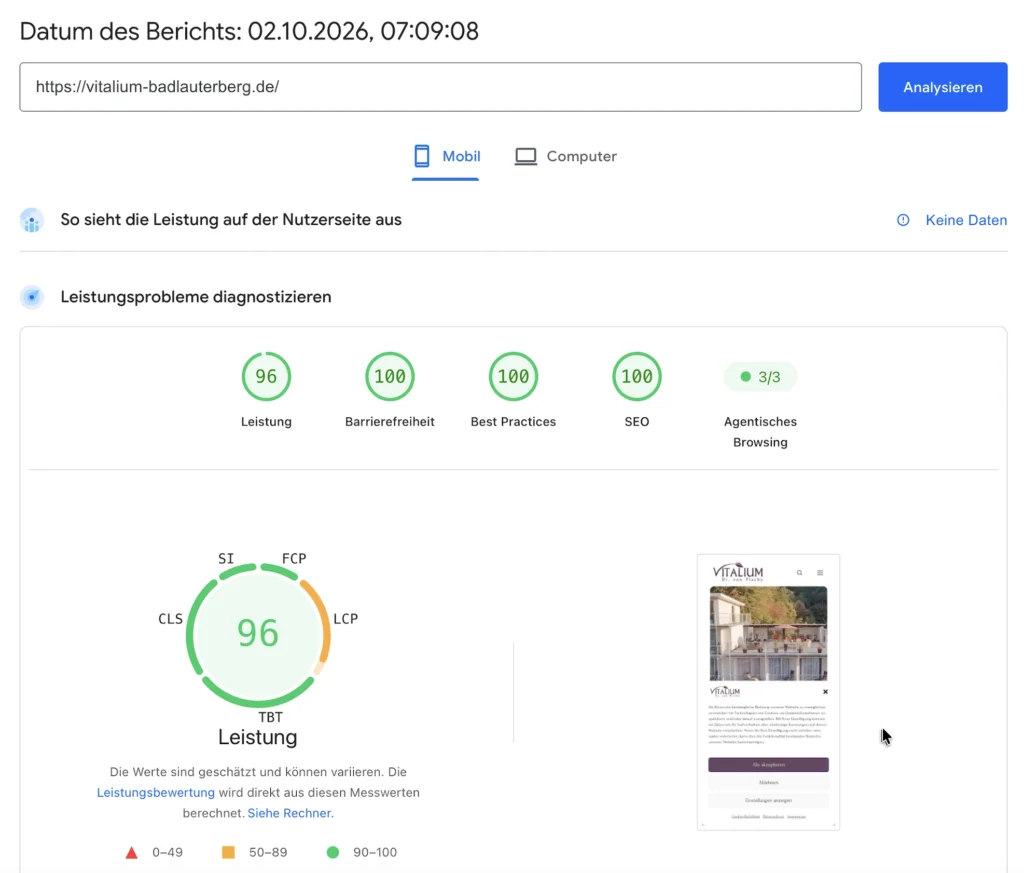Click the TBT label on gauge
The image size is (1024, 873).
pos(270,717)
